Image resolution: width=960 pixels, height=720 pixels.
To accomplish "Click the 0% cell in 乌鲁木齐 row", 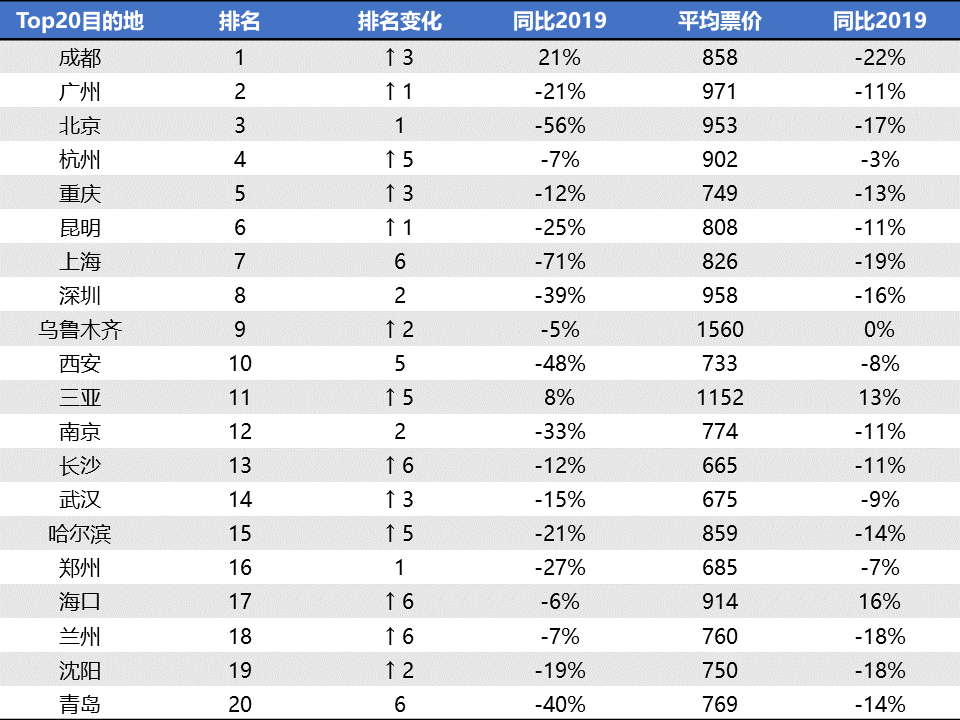I will click(x=879, y=329).
